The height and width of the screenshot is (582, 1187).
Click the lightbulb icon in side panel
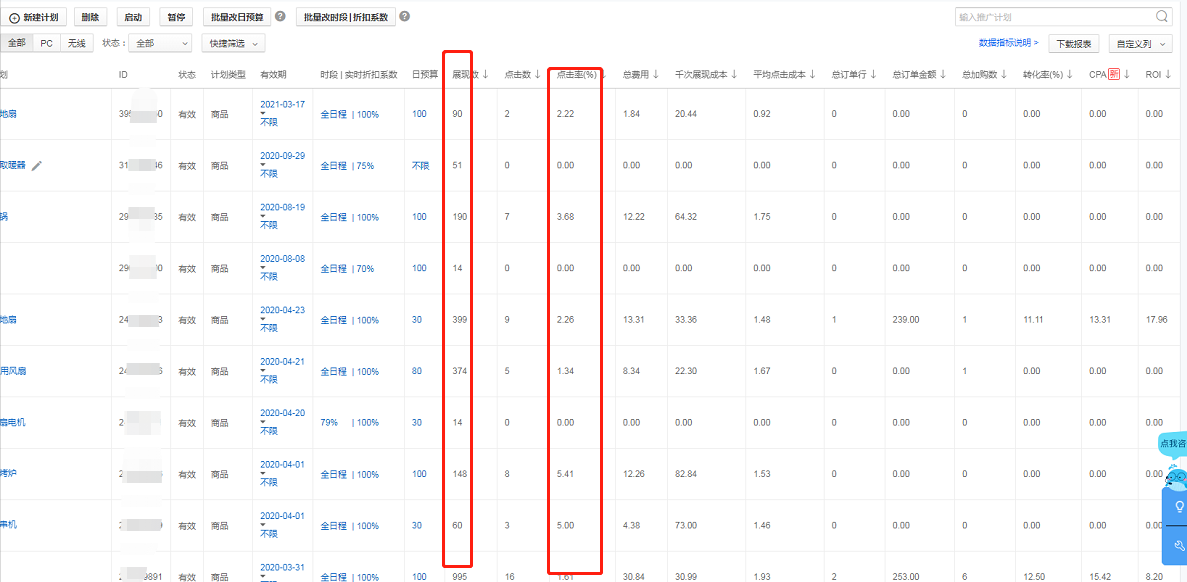pos(1178,506)
